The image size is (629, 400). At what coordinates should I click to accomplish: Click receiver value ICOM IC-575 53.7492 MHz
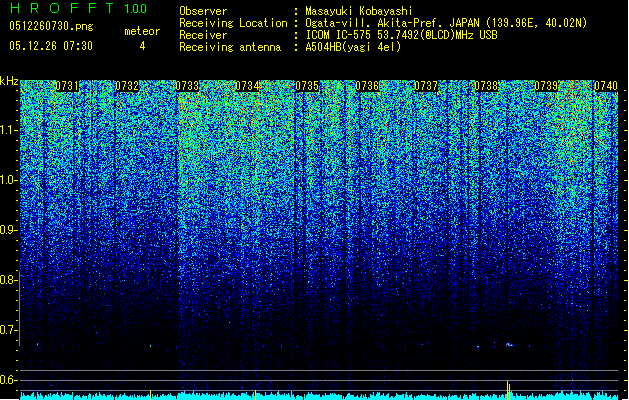(401, 35)
